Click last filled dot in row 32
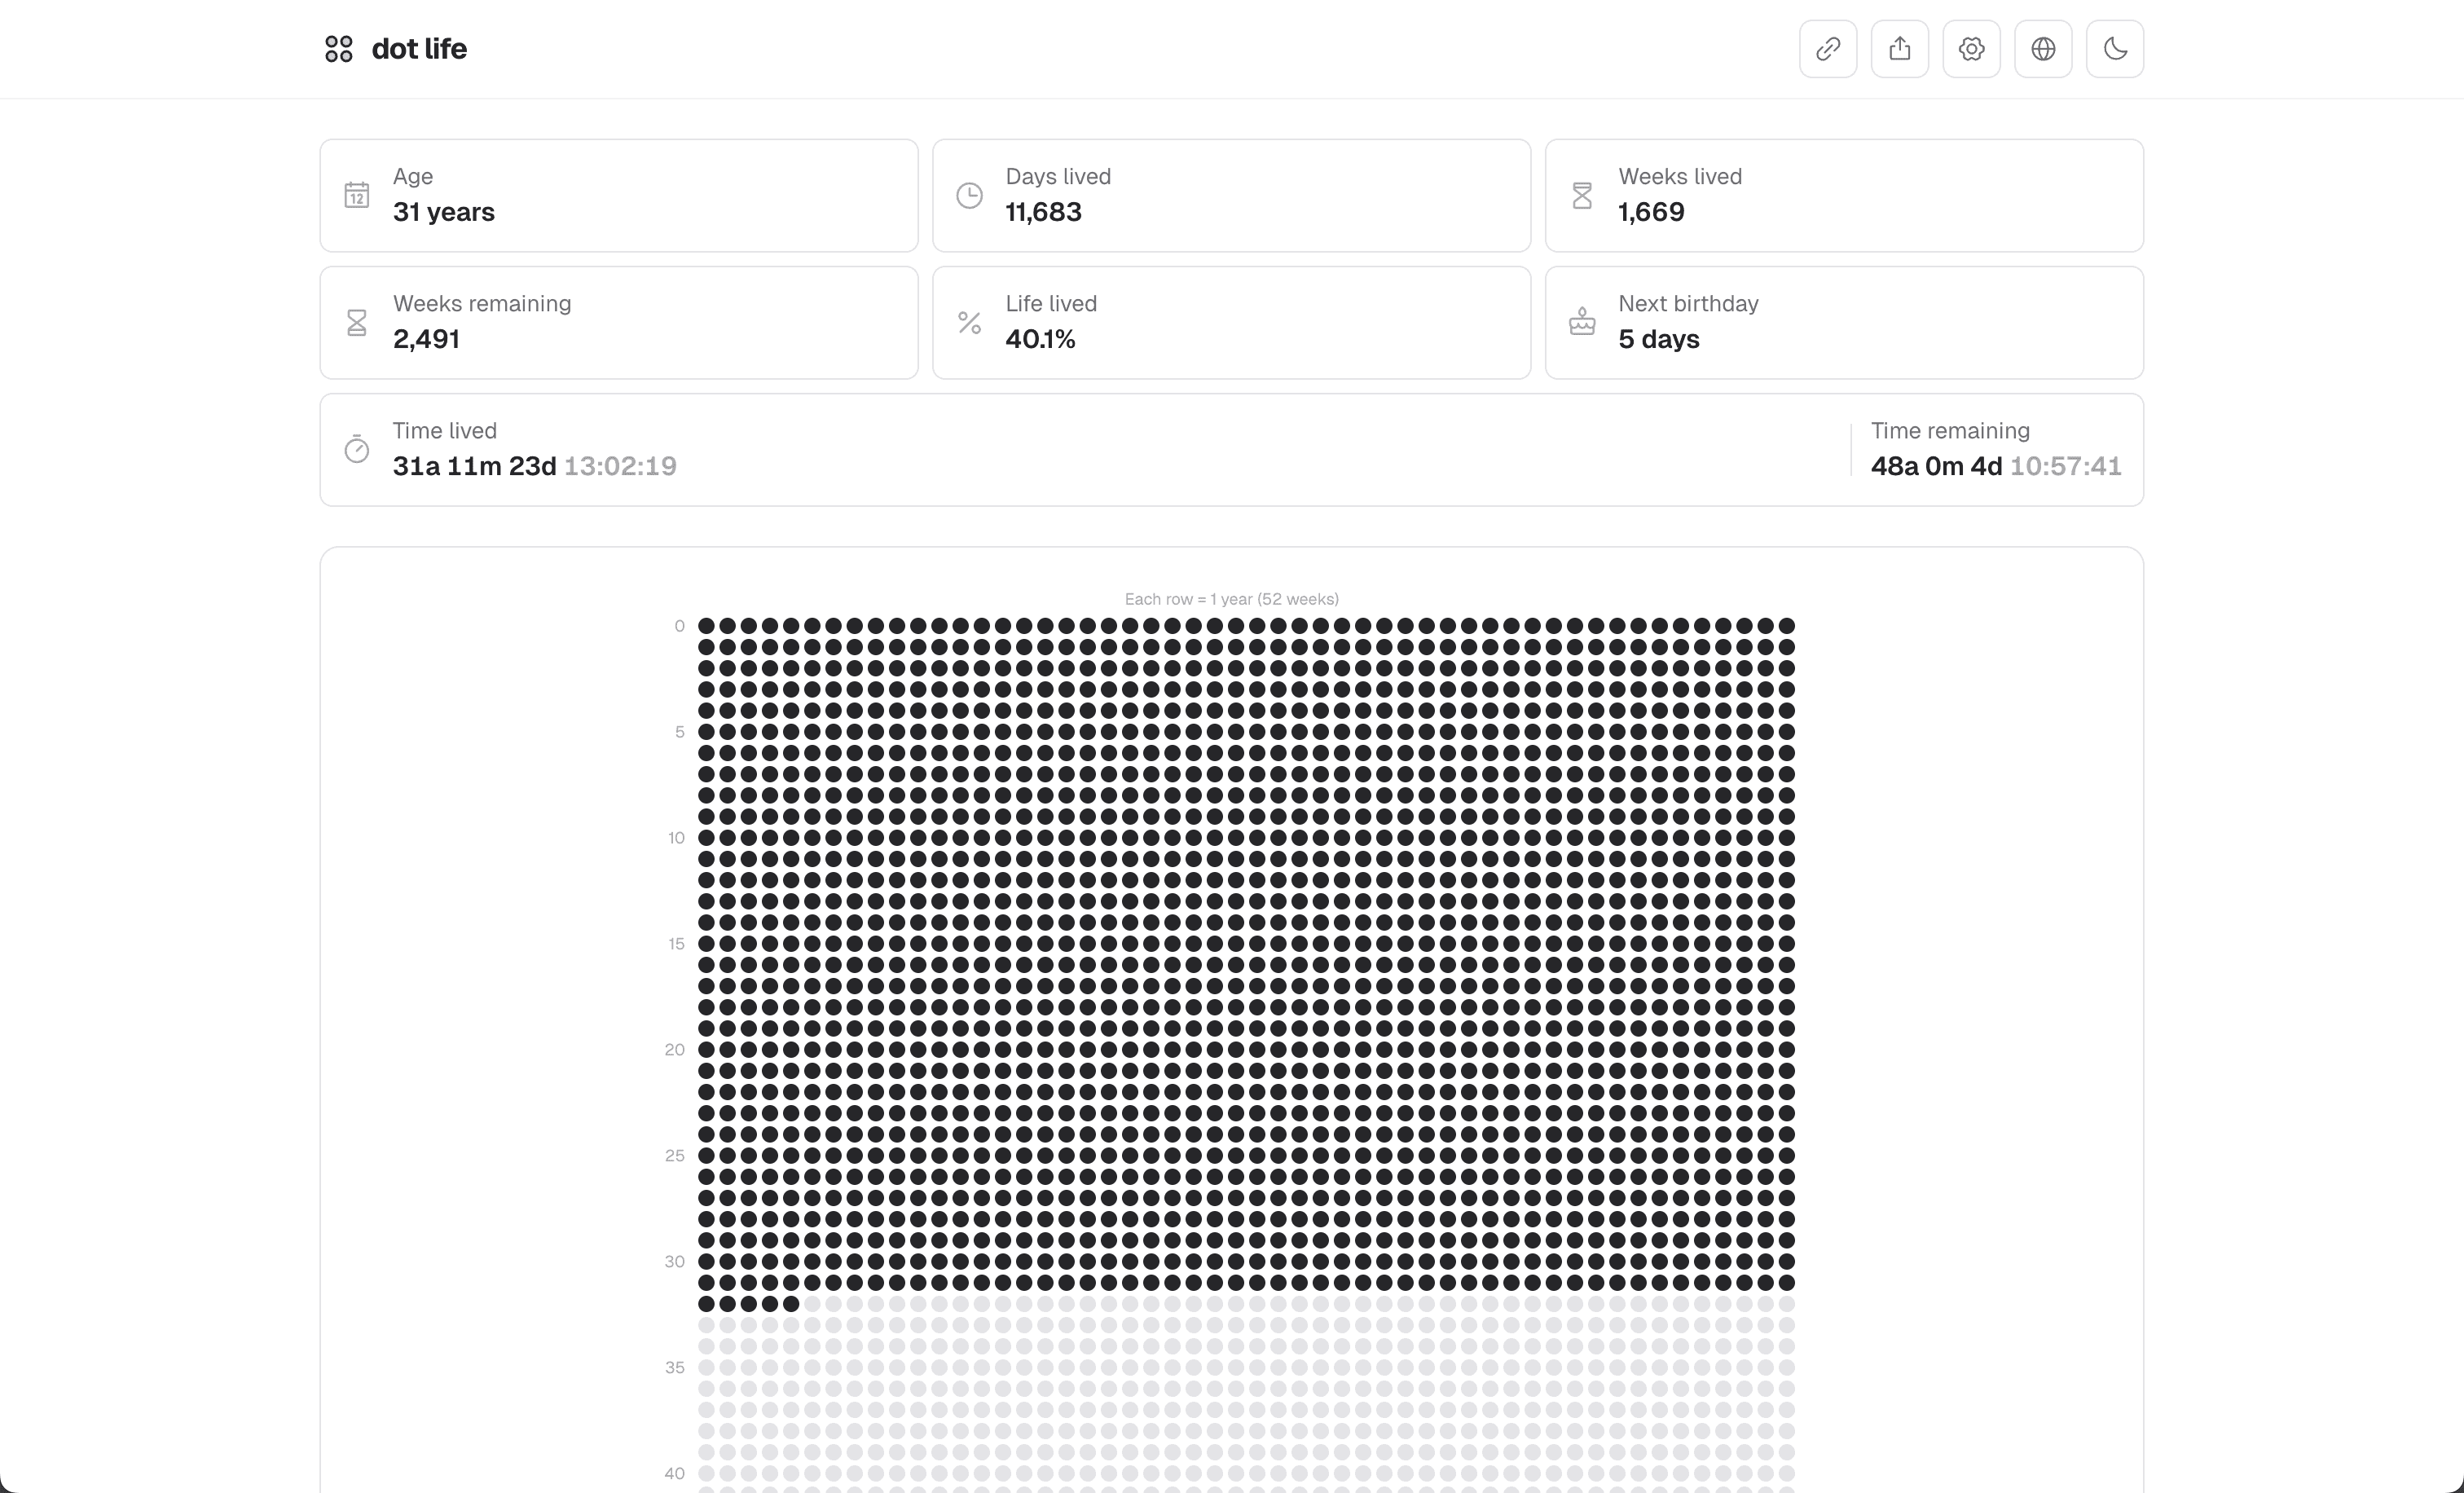This screenshot has height=1493, width=2464. 791,1304
